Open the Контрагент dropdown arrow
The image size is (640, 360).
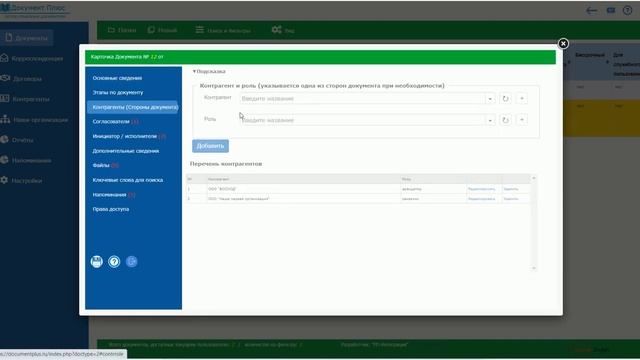click(x=490, y=98)
